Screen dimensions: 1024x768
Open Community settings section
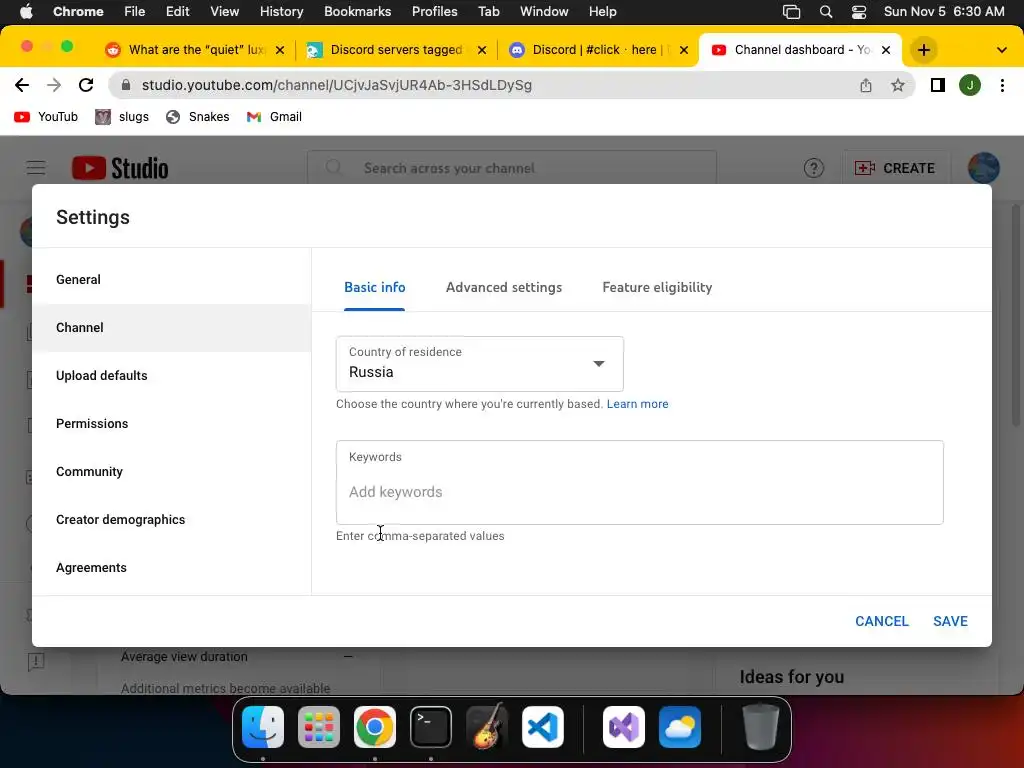click(x=171, y=472)
